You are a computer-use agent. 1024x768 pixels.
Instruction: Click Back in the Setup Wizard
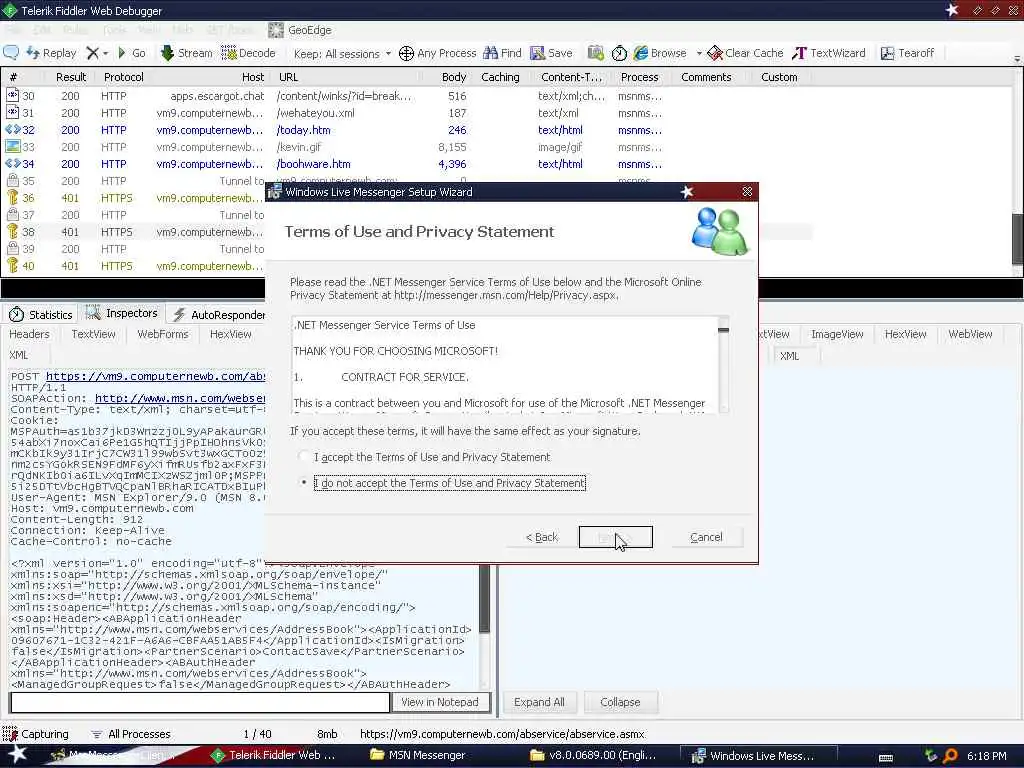coord(542,537)
